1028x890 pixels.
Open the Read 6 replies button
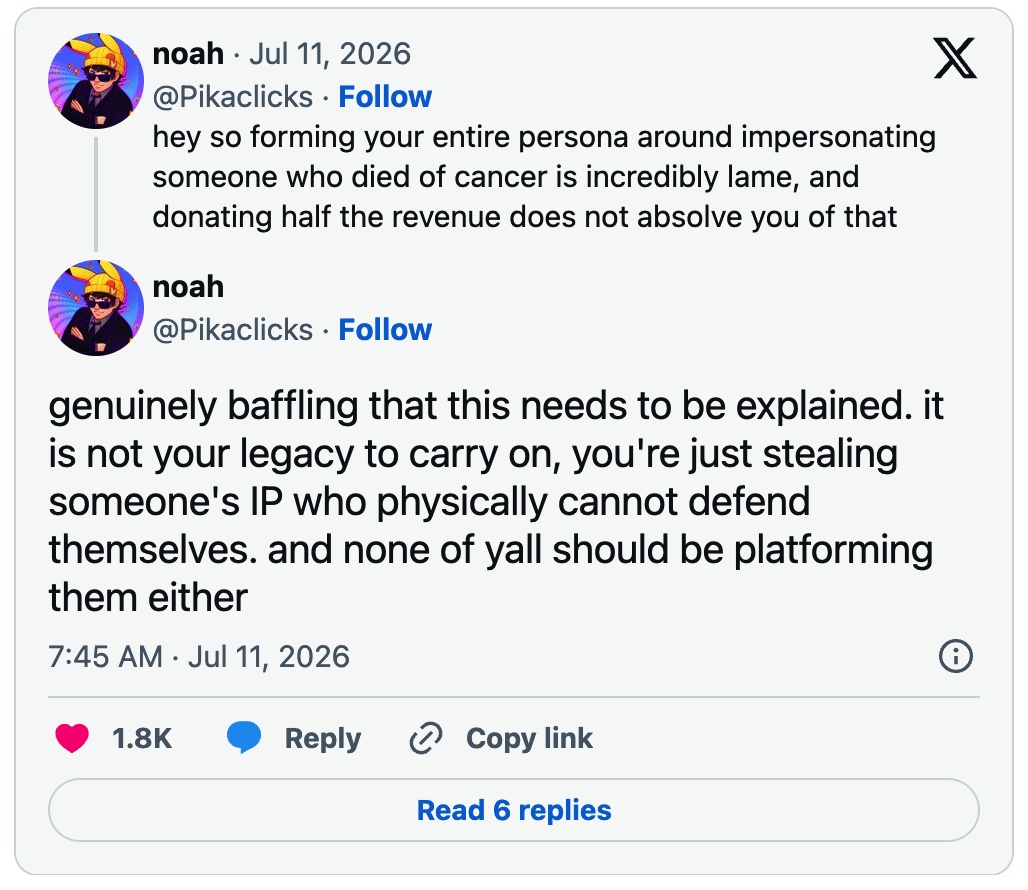[x=514, y=810]
